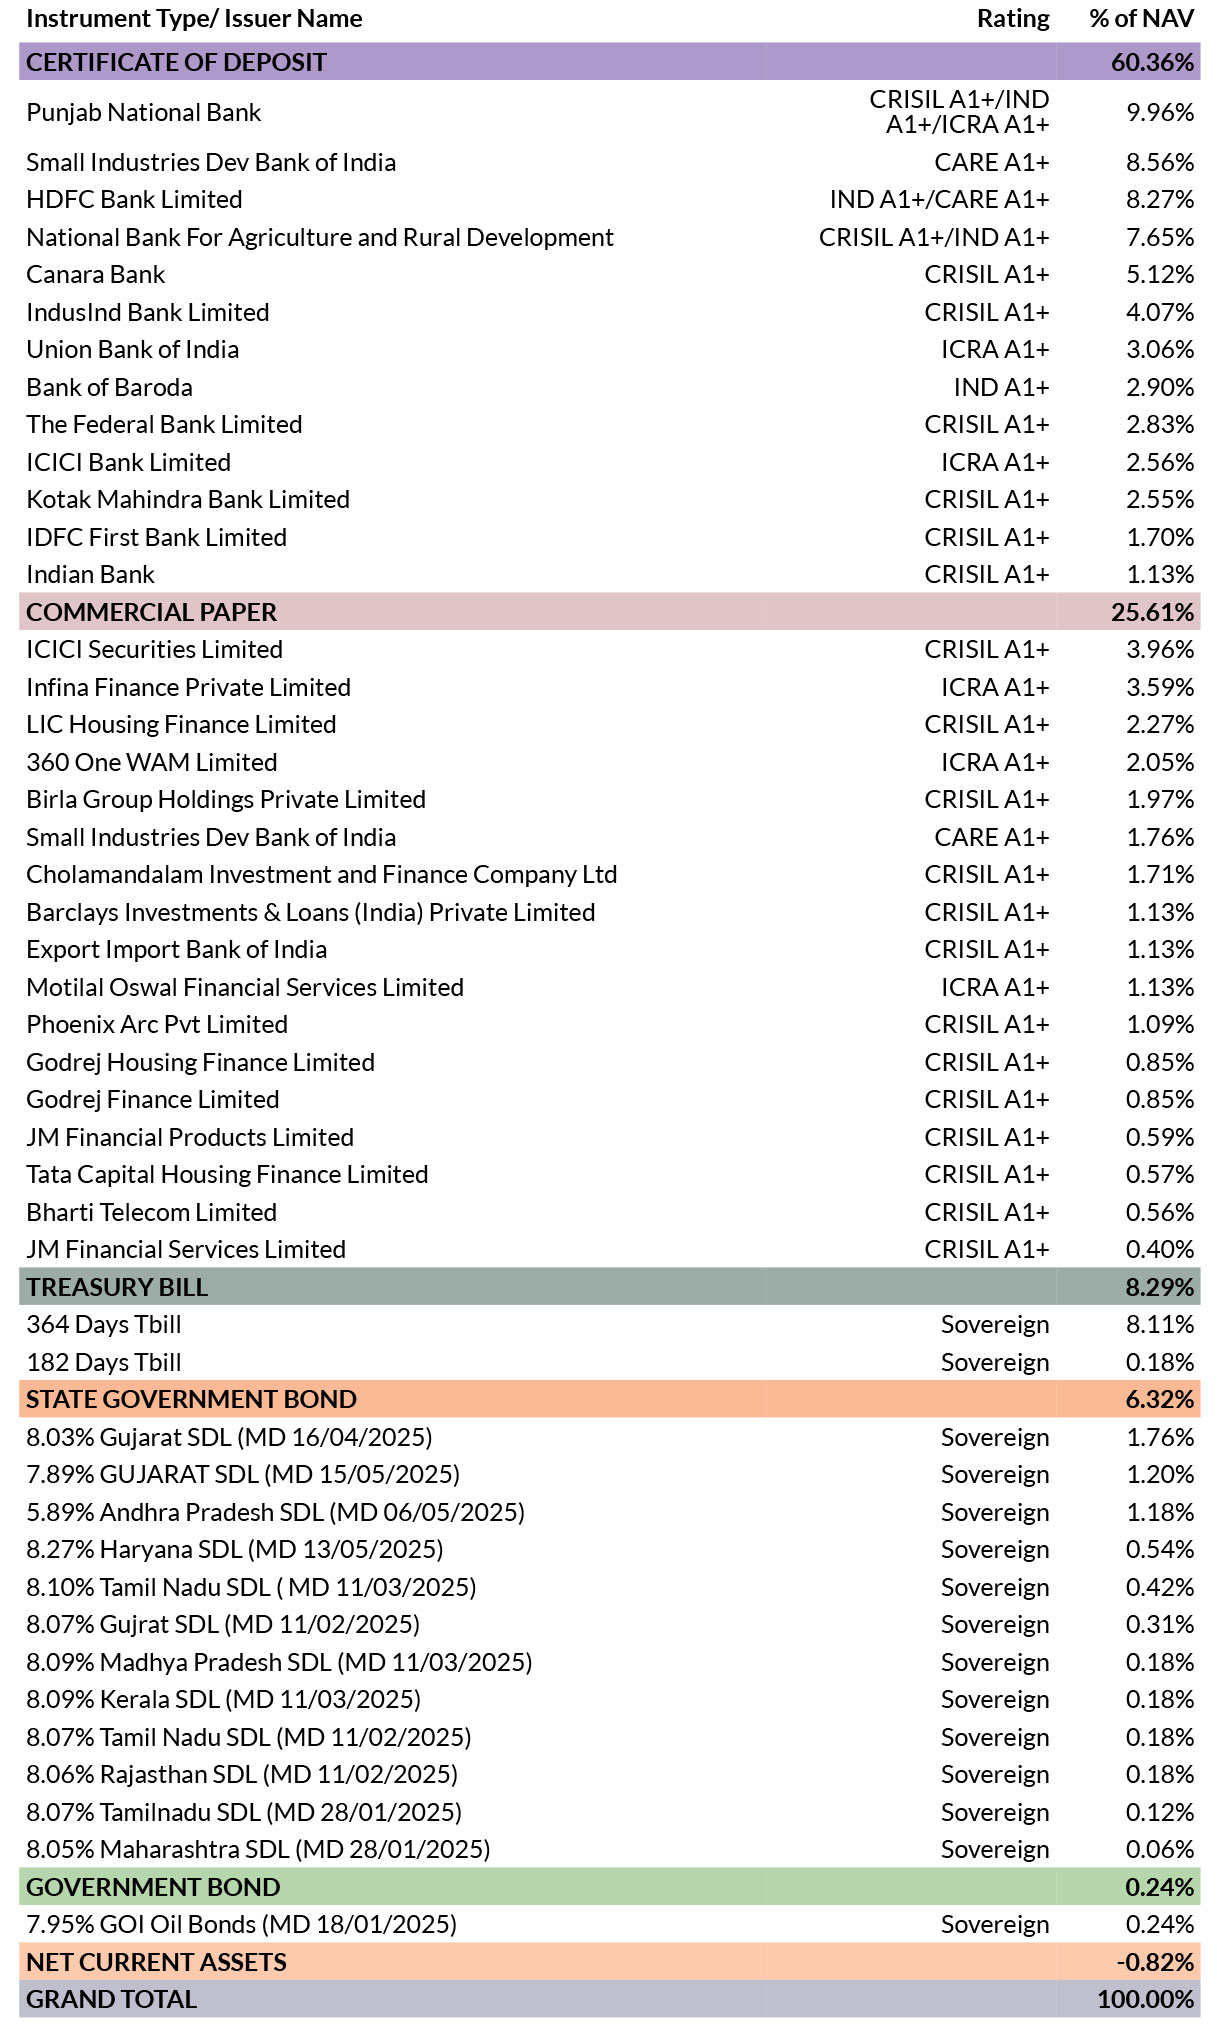Click the Rating column header
1217x2035 pixels.
coord(1013,18)
